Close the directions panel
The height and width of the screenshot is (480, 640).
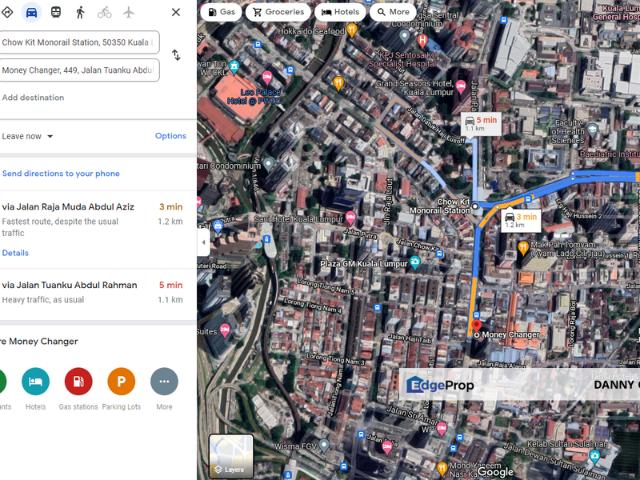pyautogui.click(x=176, y=12)
